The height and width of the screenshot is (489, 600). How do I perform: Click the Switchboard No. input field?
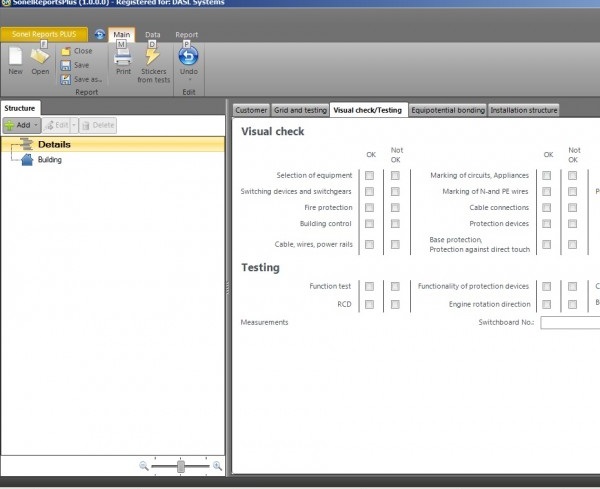point(570,322)
